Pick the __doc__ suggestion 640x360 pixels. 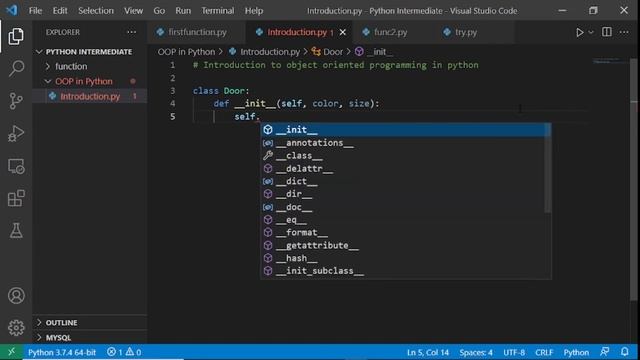pos(406,207)
